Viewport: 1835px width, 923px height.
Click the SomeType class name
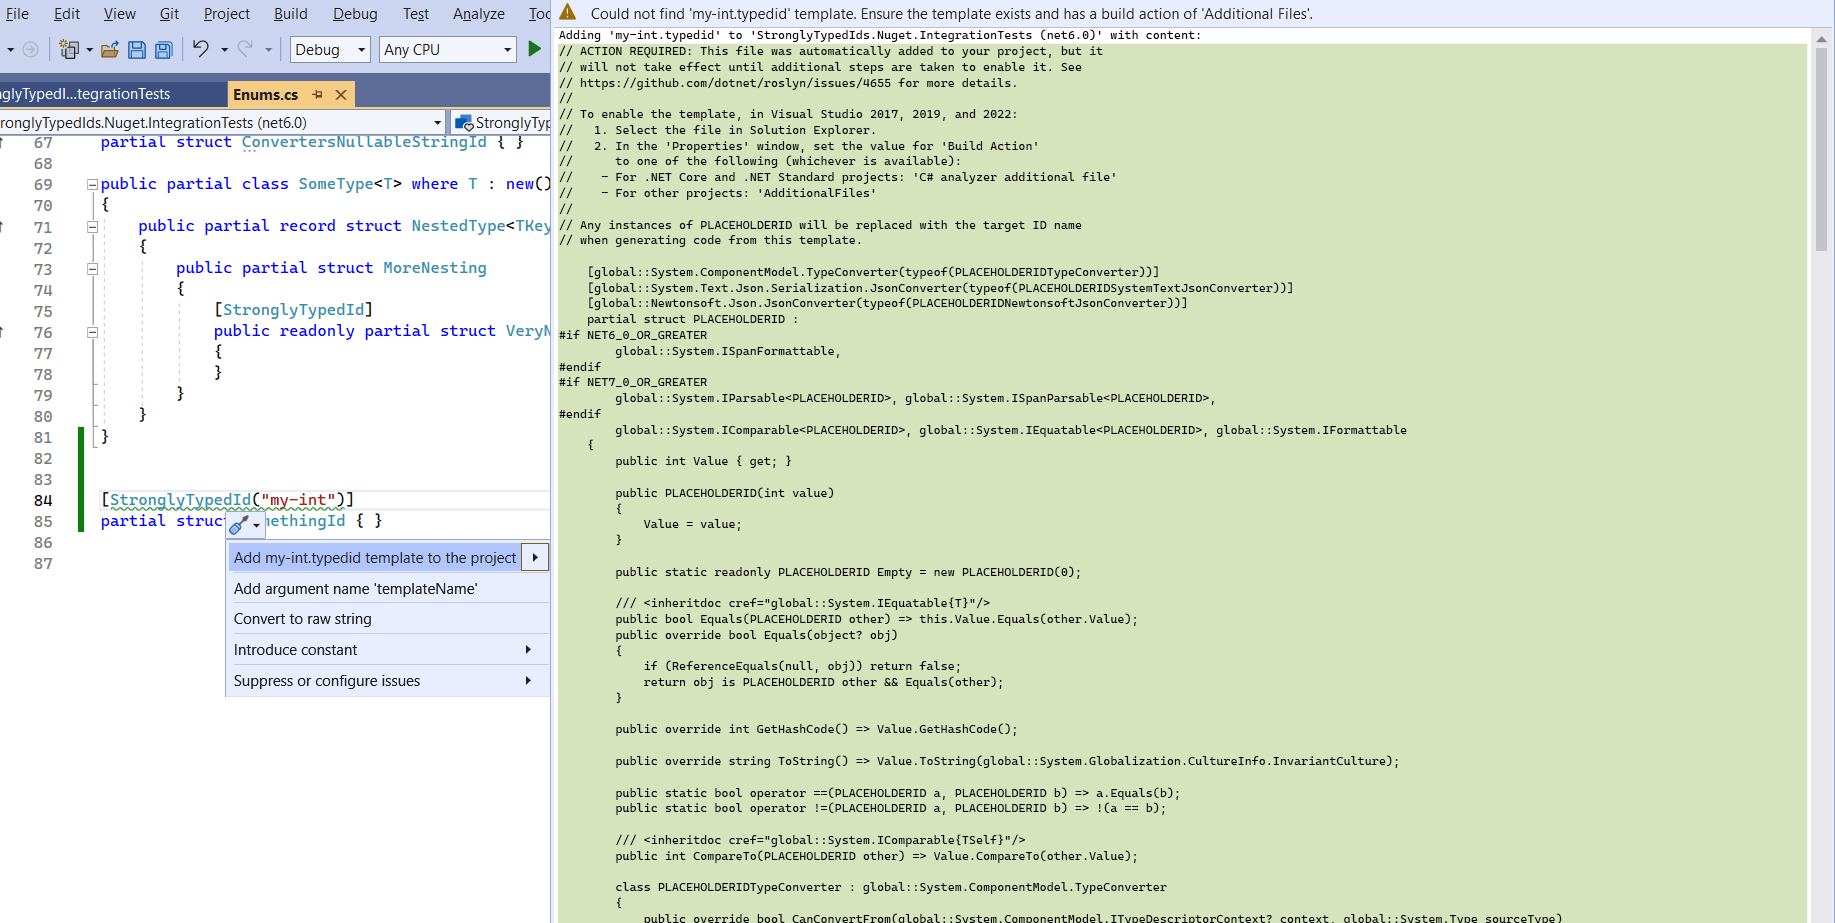coord(336,184)
